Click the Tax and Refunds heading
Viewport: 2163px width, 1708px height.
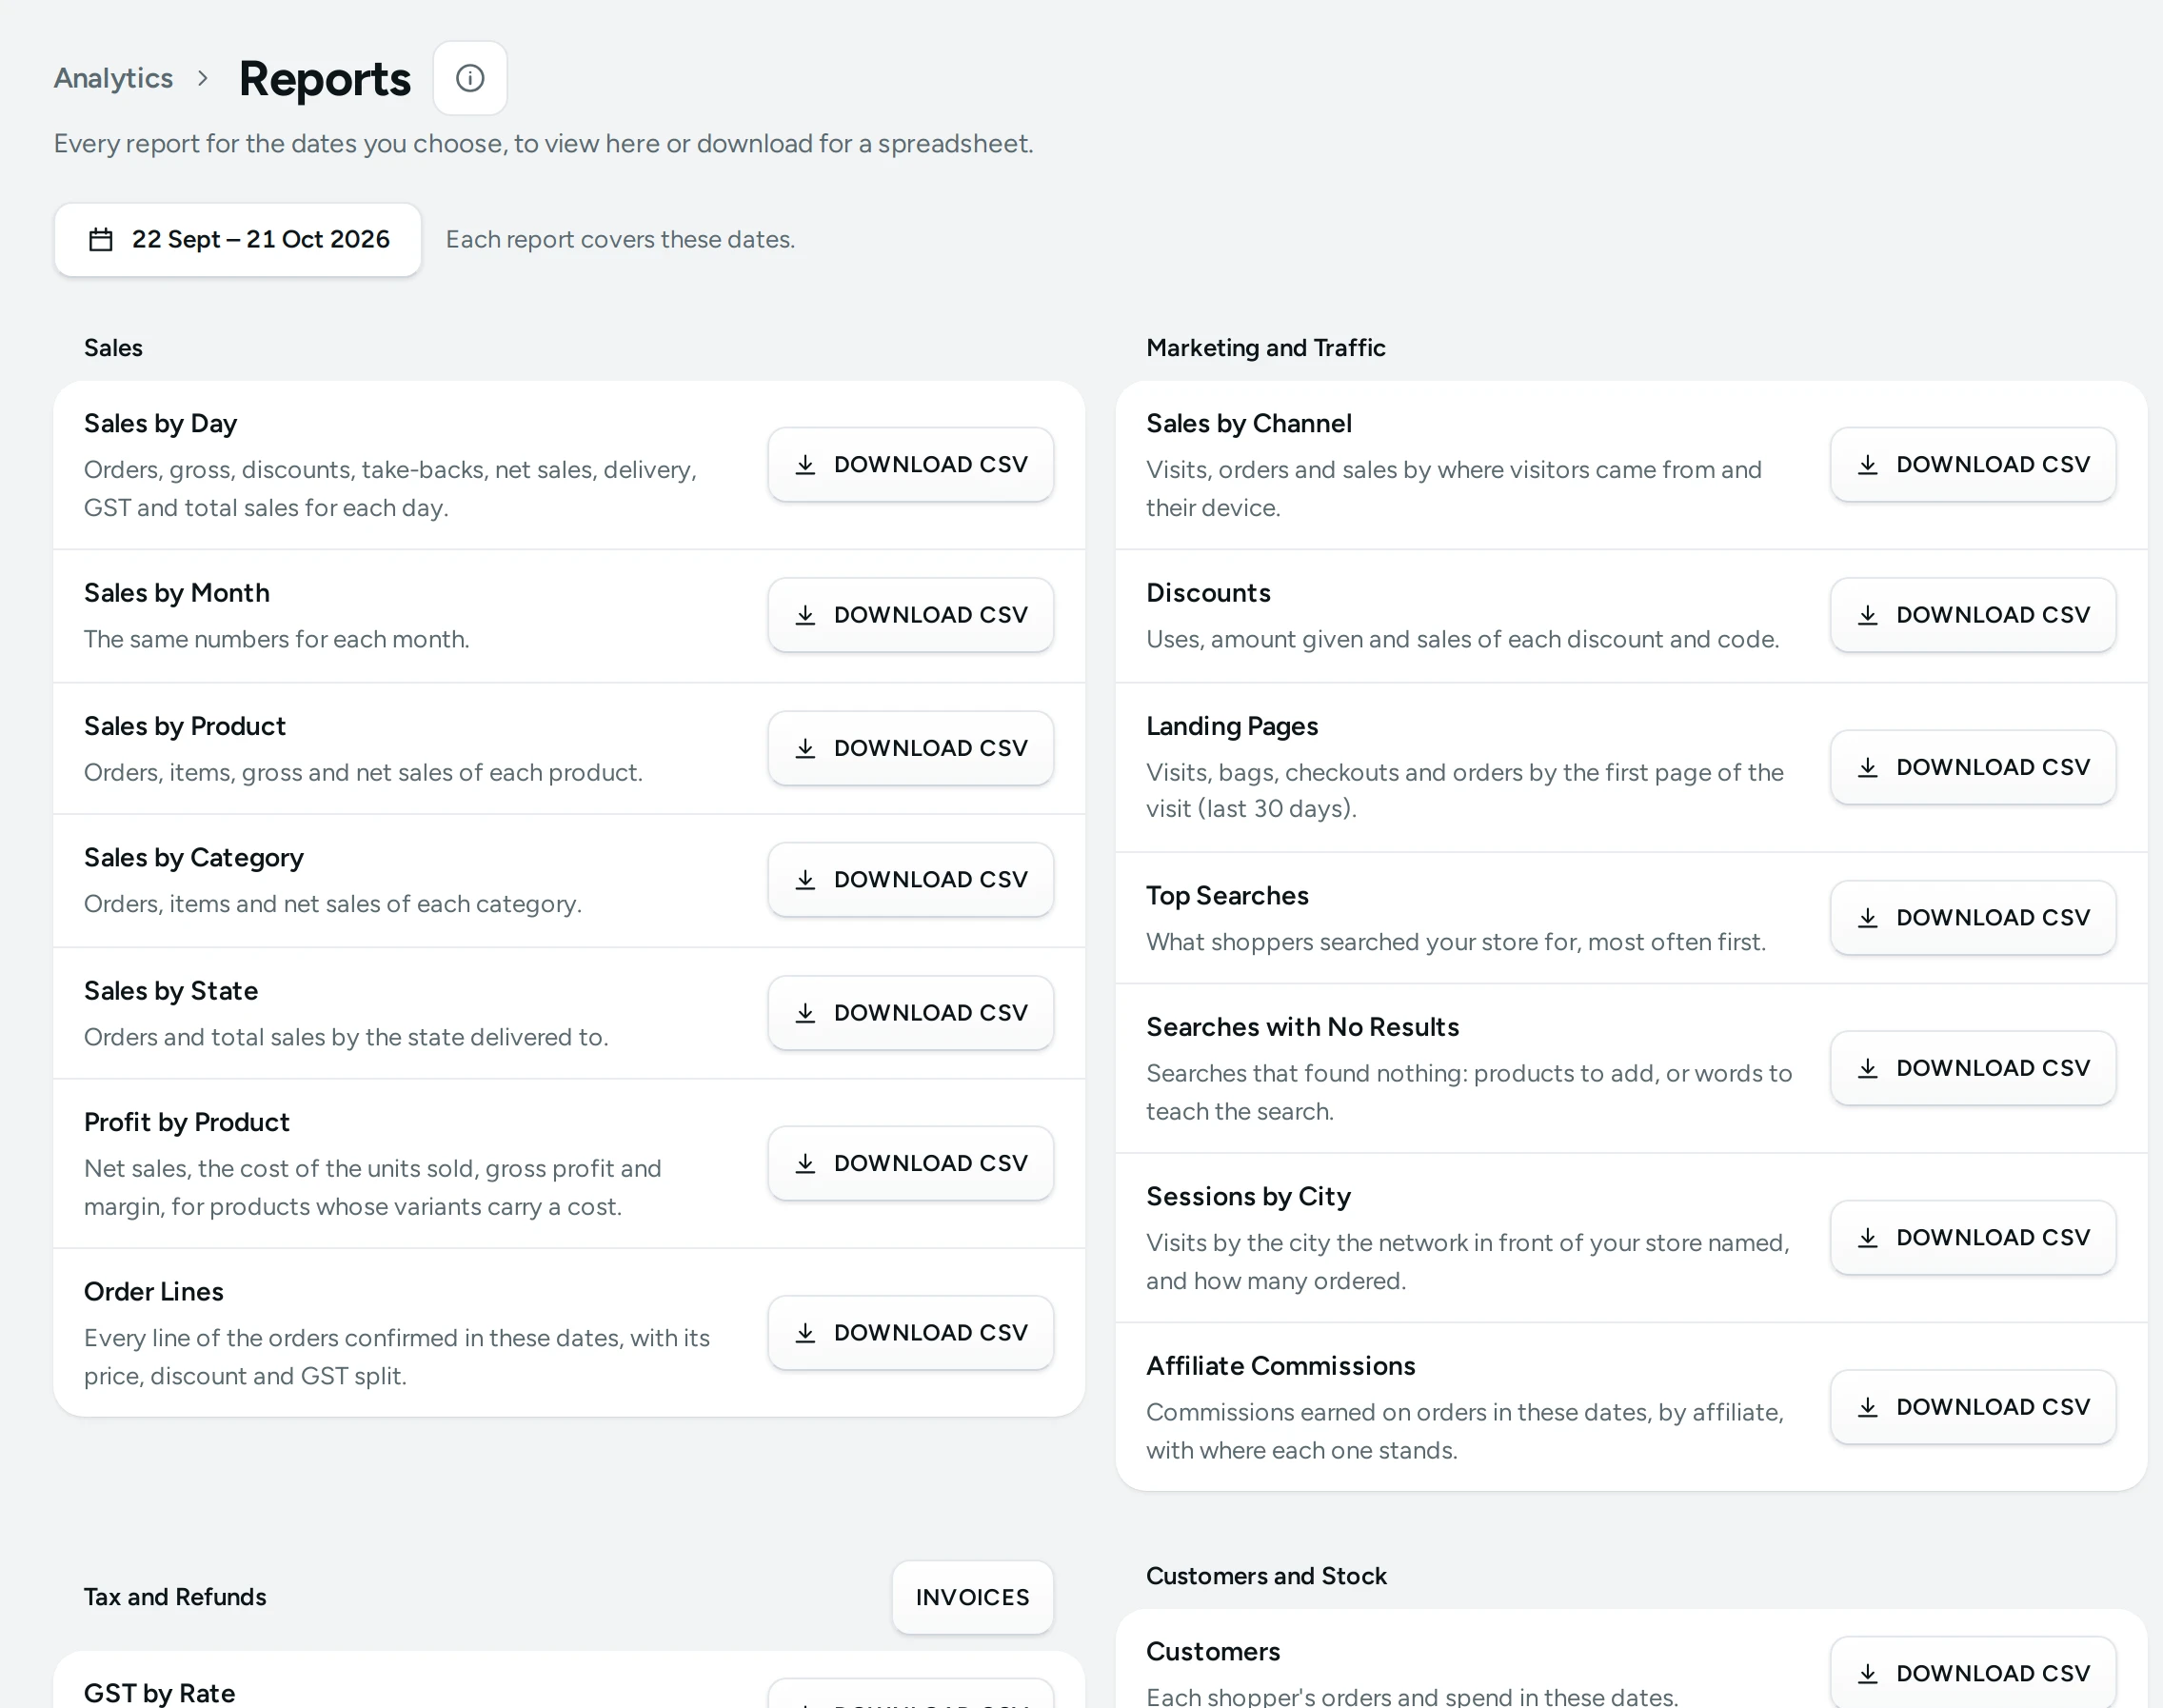pyautogui.click(x=175, y=1597)
